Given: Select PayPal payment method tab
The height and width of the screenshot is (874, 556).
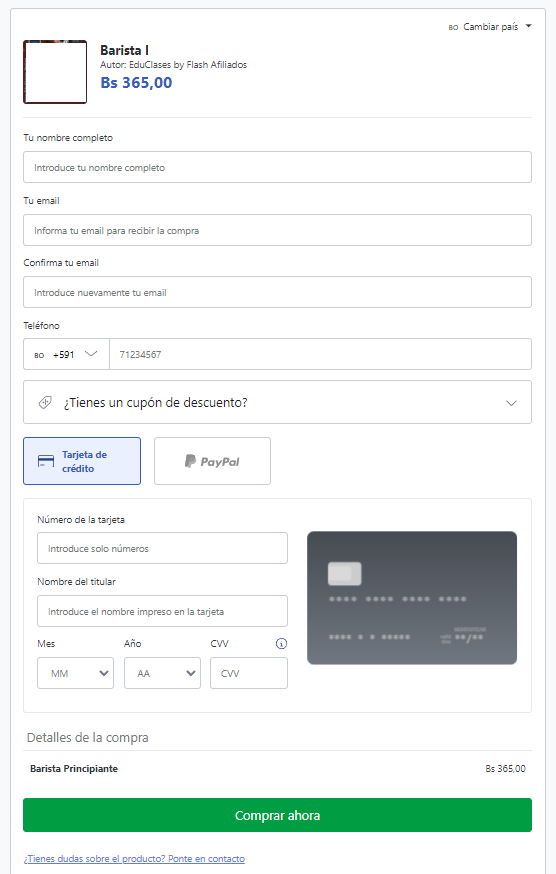Looking at the screenshot, I should point(212,461).
